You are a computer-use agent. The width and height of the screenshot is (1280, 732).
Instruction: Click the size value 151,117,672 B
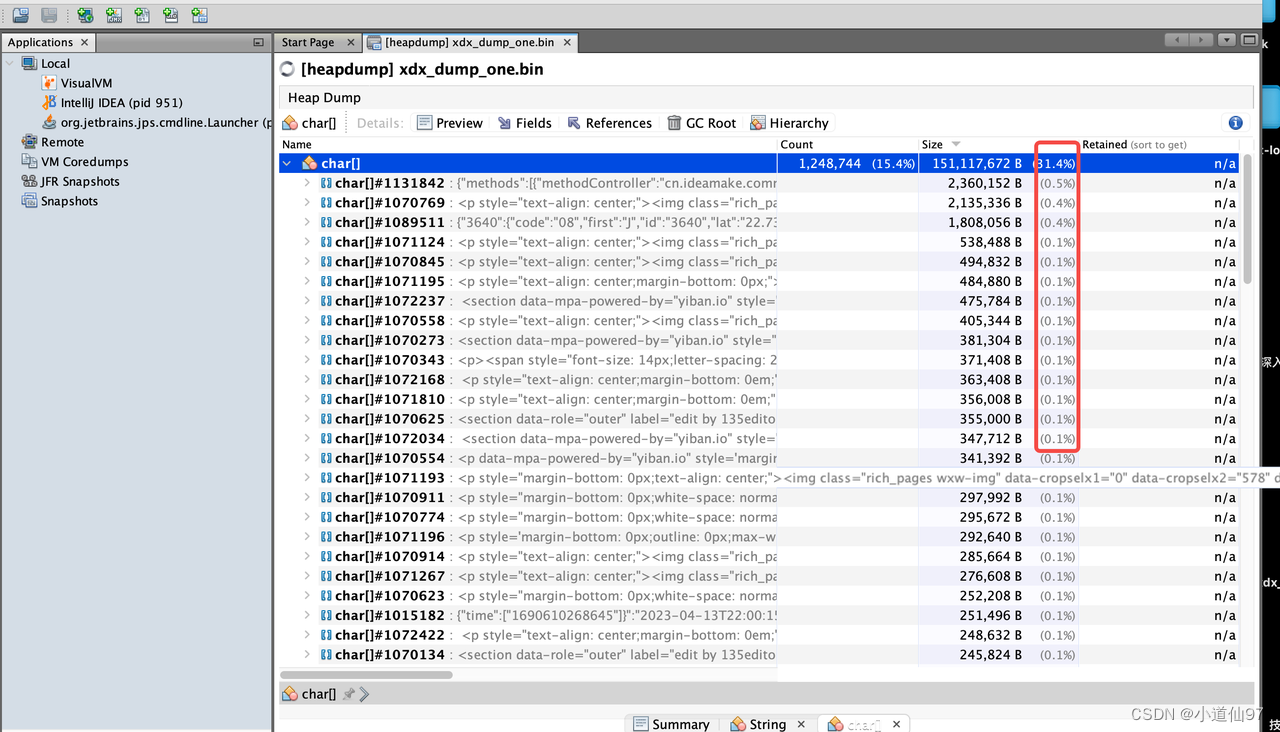point(977,163)
